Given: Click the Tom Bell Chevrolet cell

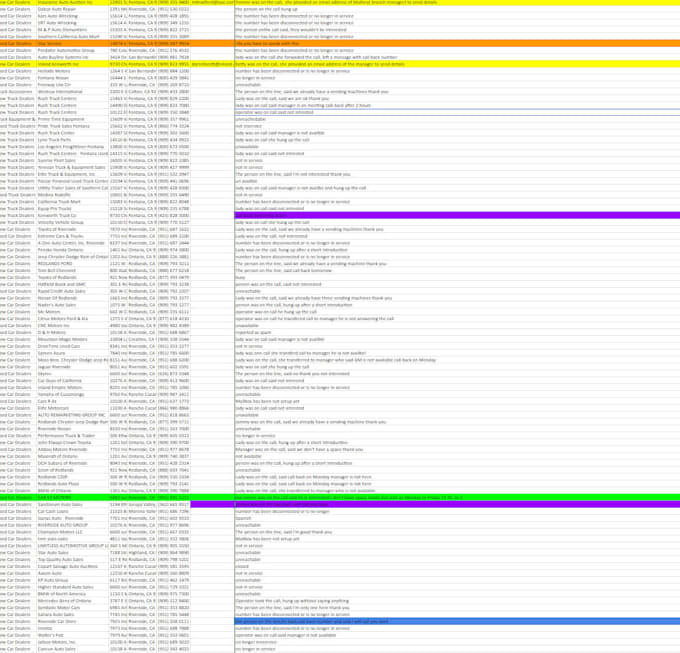Looking at the screenshot, I should [72, 271].
